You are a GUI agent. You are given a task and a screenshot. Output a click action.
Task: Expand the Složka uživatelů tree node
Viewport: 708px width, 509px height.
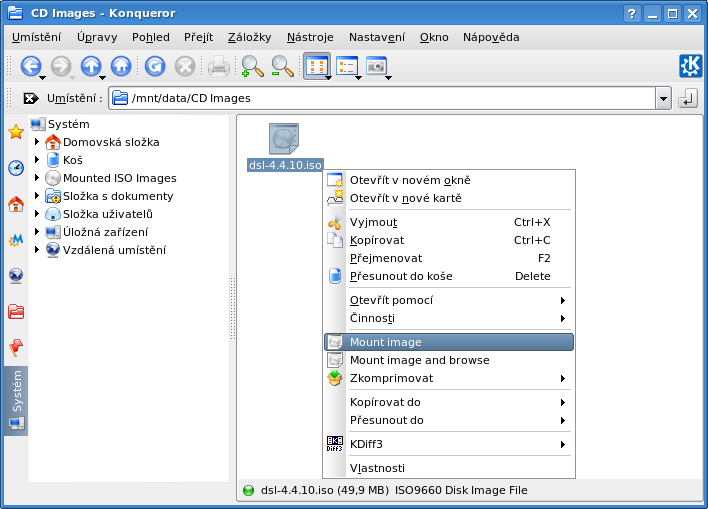37,214
